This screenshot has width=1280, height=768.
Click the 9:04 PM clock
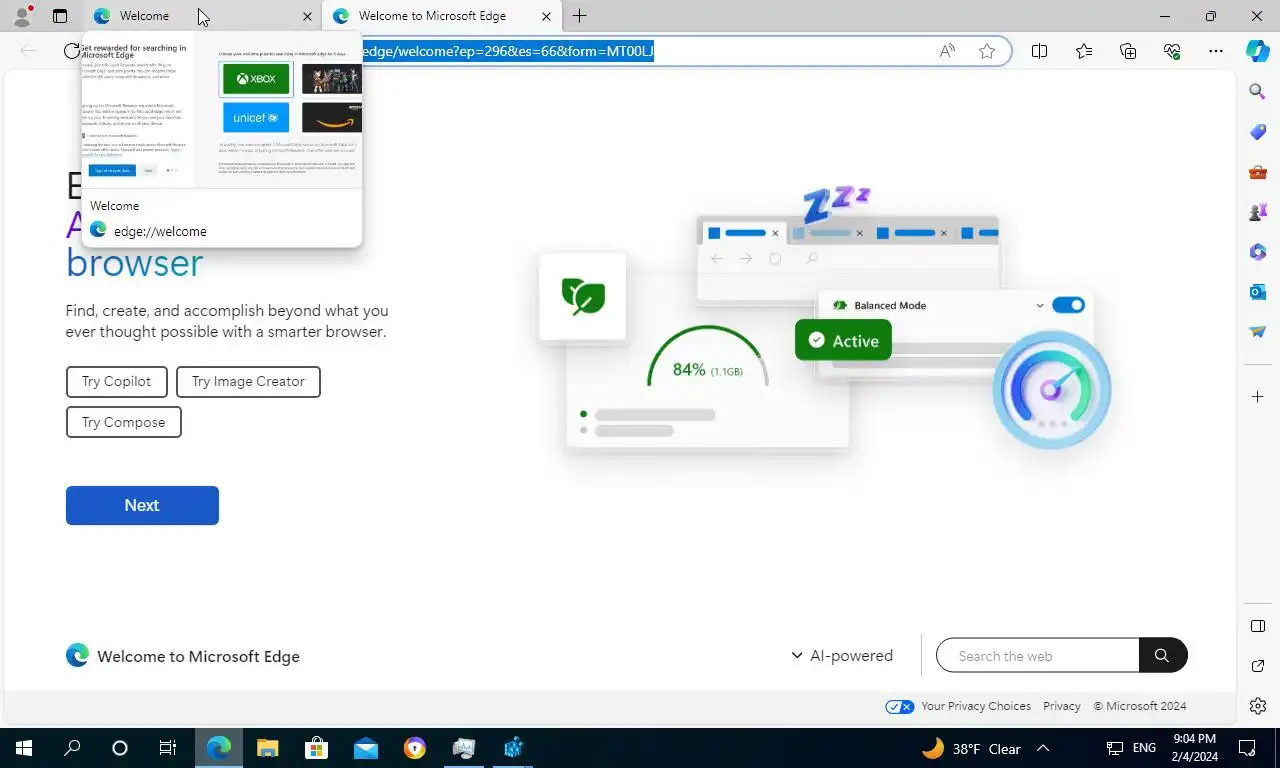pyautogui.click(x=1195, y=739)
